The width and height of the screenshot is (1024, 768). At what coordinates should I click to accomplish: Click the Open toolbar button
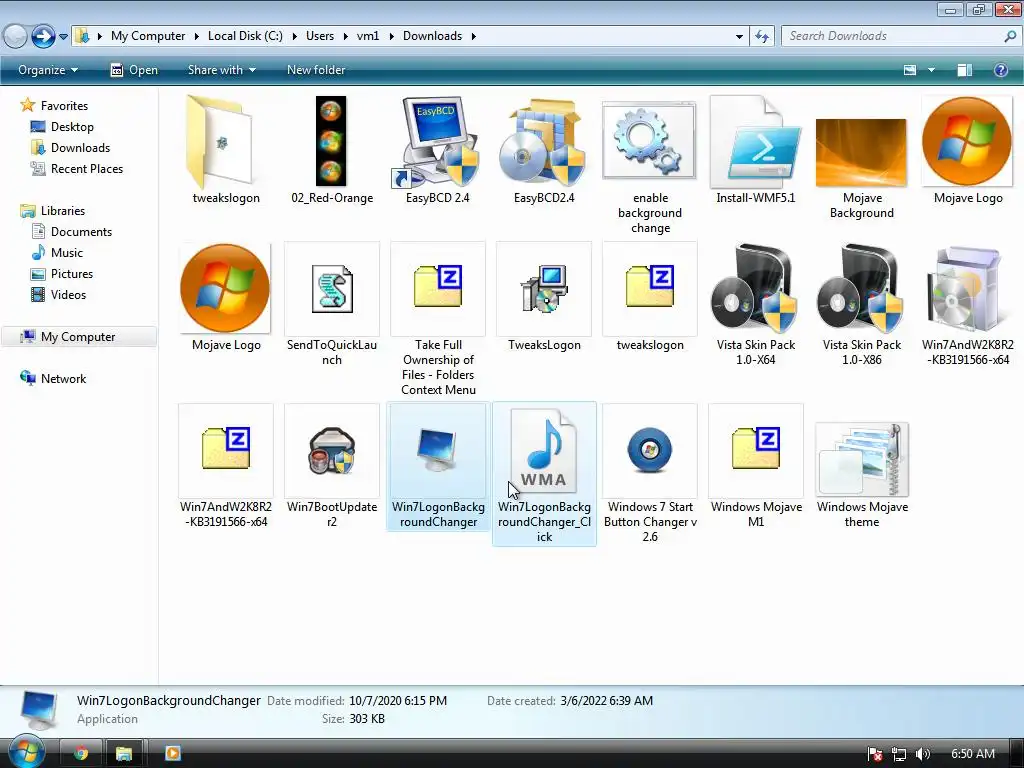134,70
